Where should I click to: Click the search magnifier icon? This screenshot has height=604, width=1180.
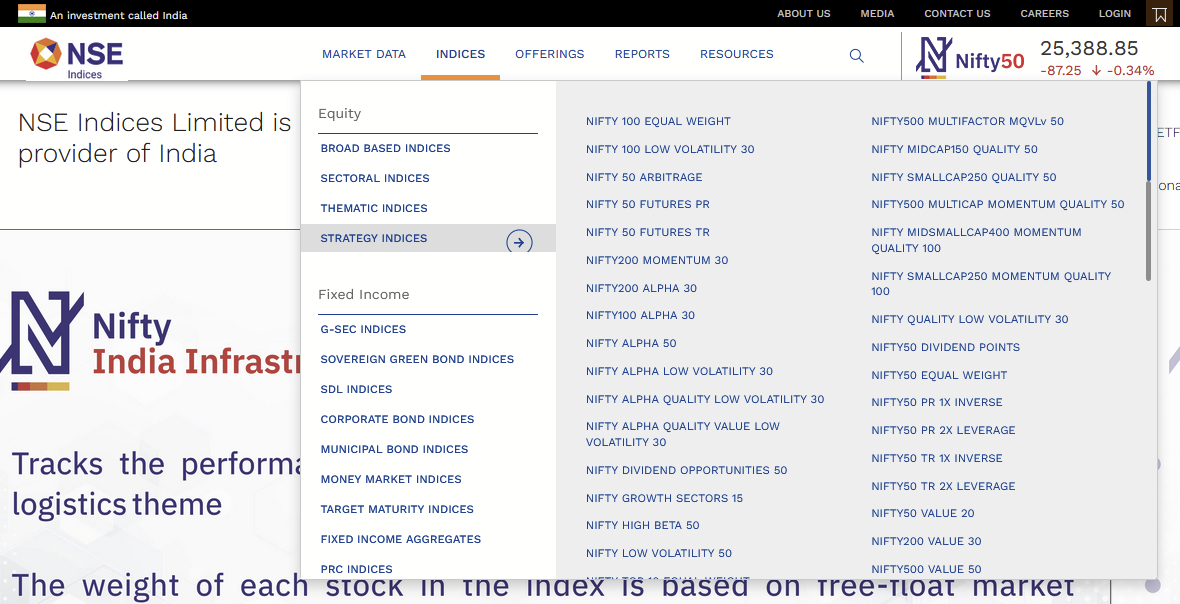856,56
